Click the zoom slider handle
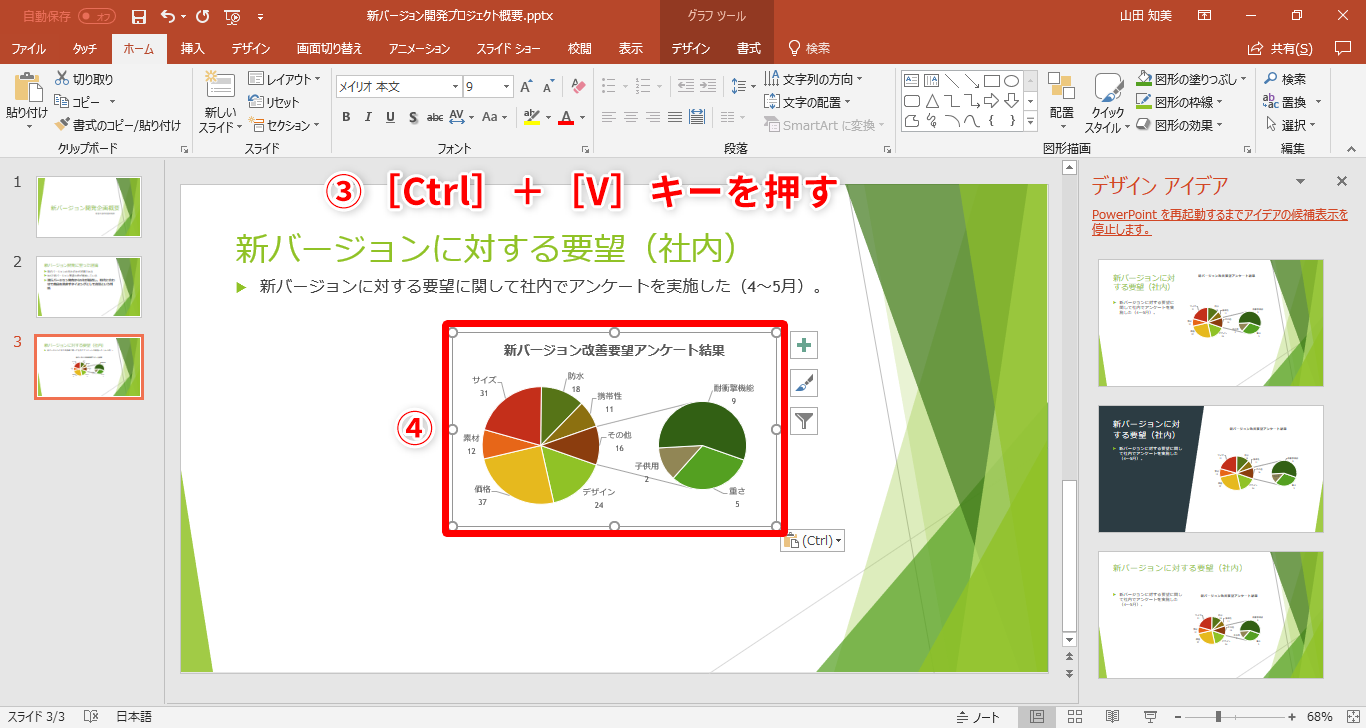 click(x=1218, y=717)
